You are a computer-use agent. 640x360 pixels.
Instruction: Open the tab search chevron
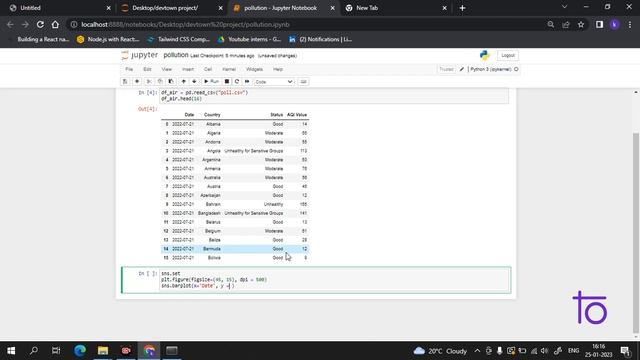pos(564,7)
